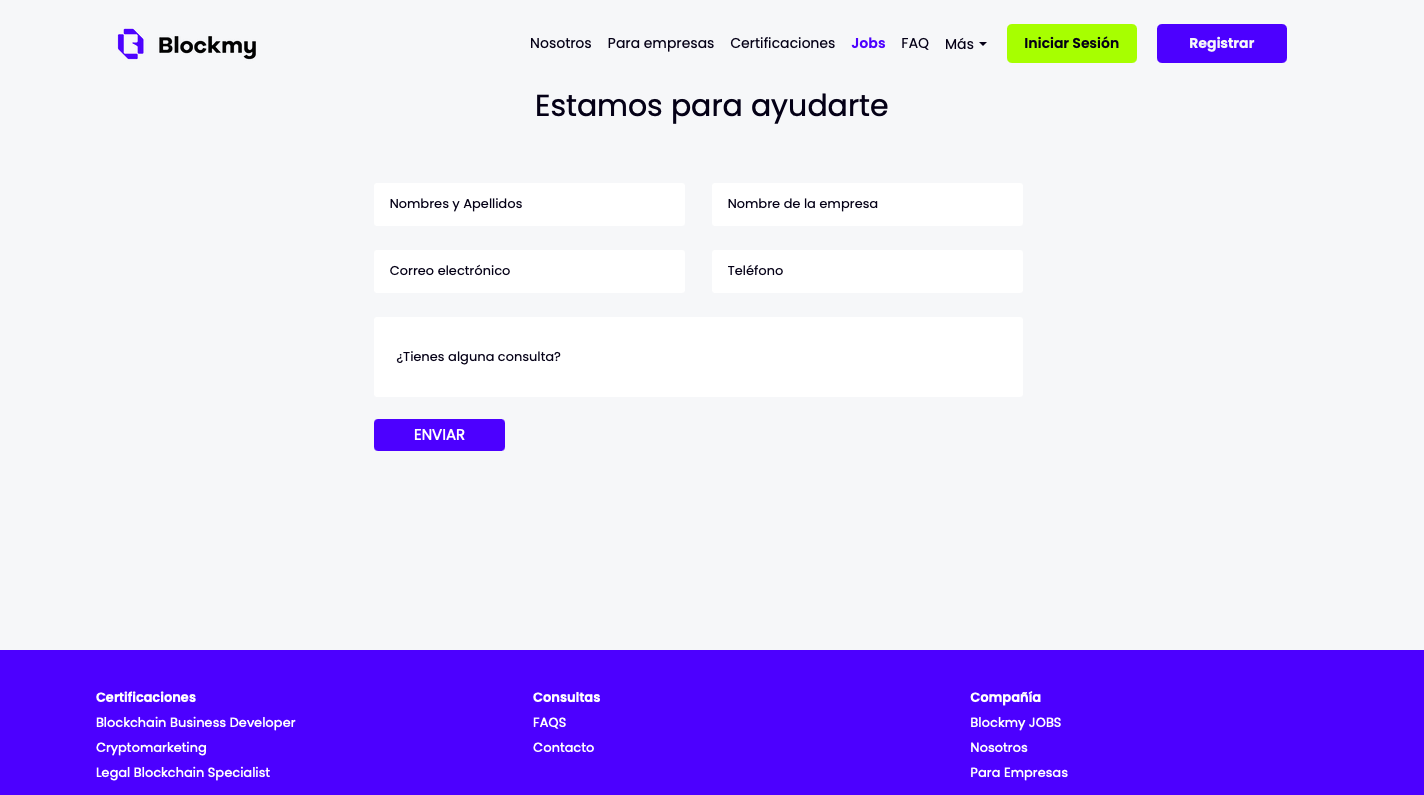Open the Nosotros menu item
Viewport: 1424px width, 795px height.
tap(560, 43)
